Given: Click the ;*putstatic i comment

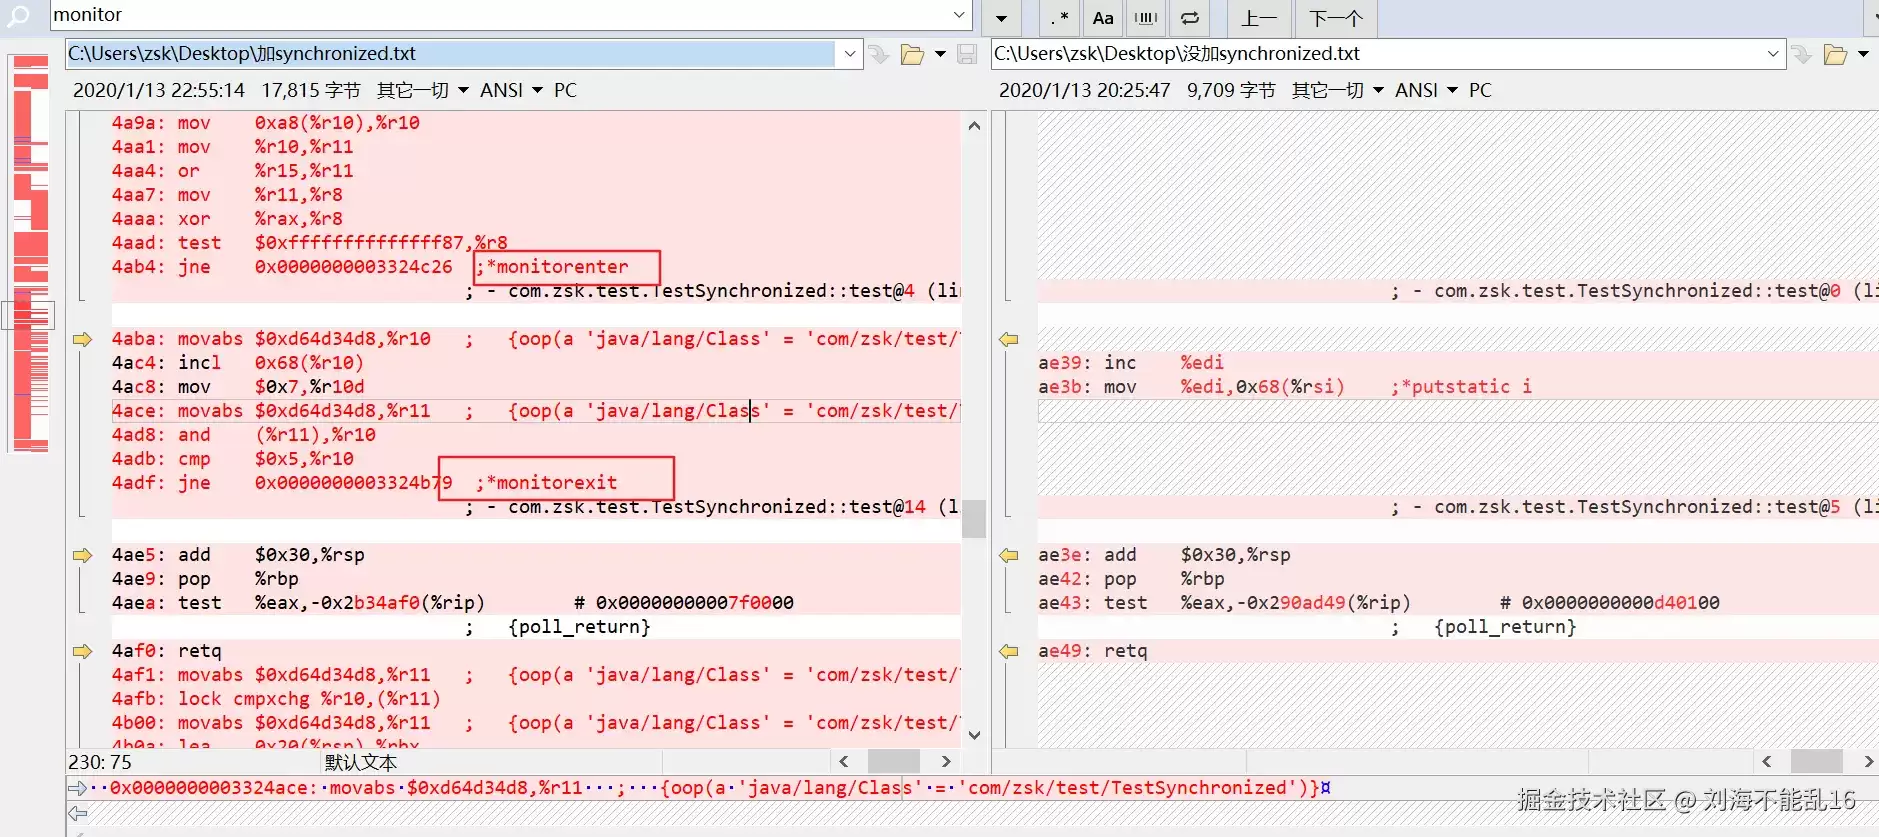Looking at the screenshot, I should pos(1461,387).
